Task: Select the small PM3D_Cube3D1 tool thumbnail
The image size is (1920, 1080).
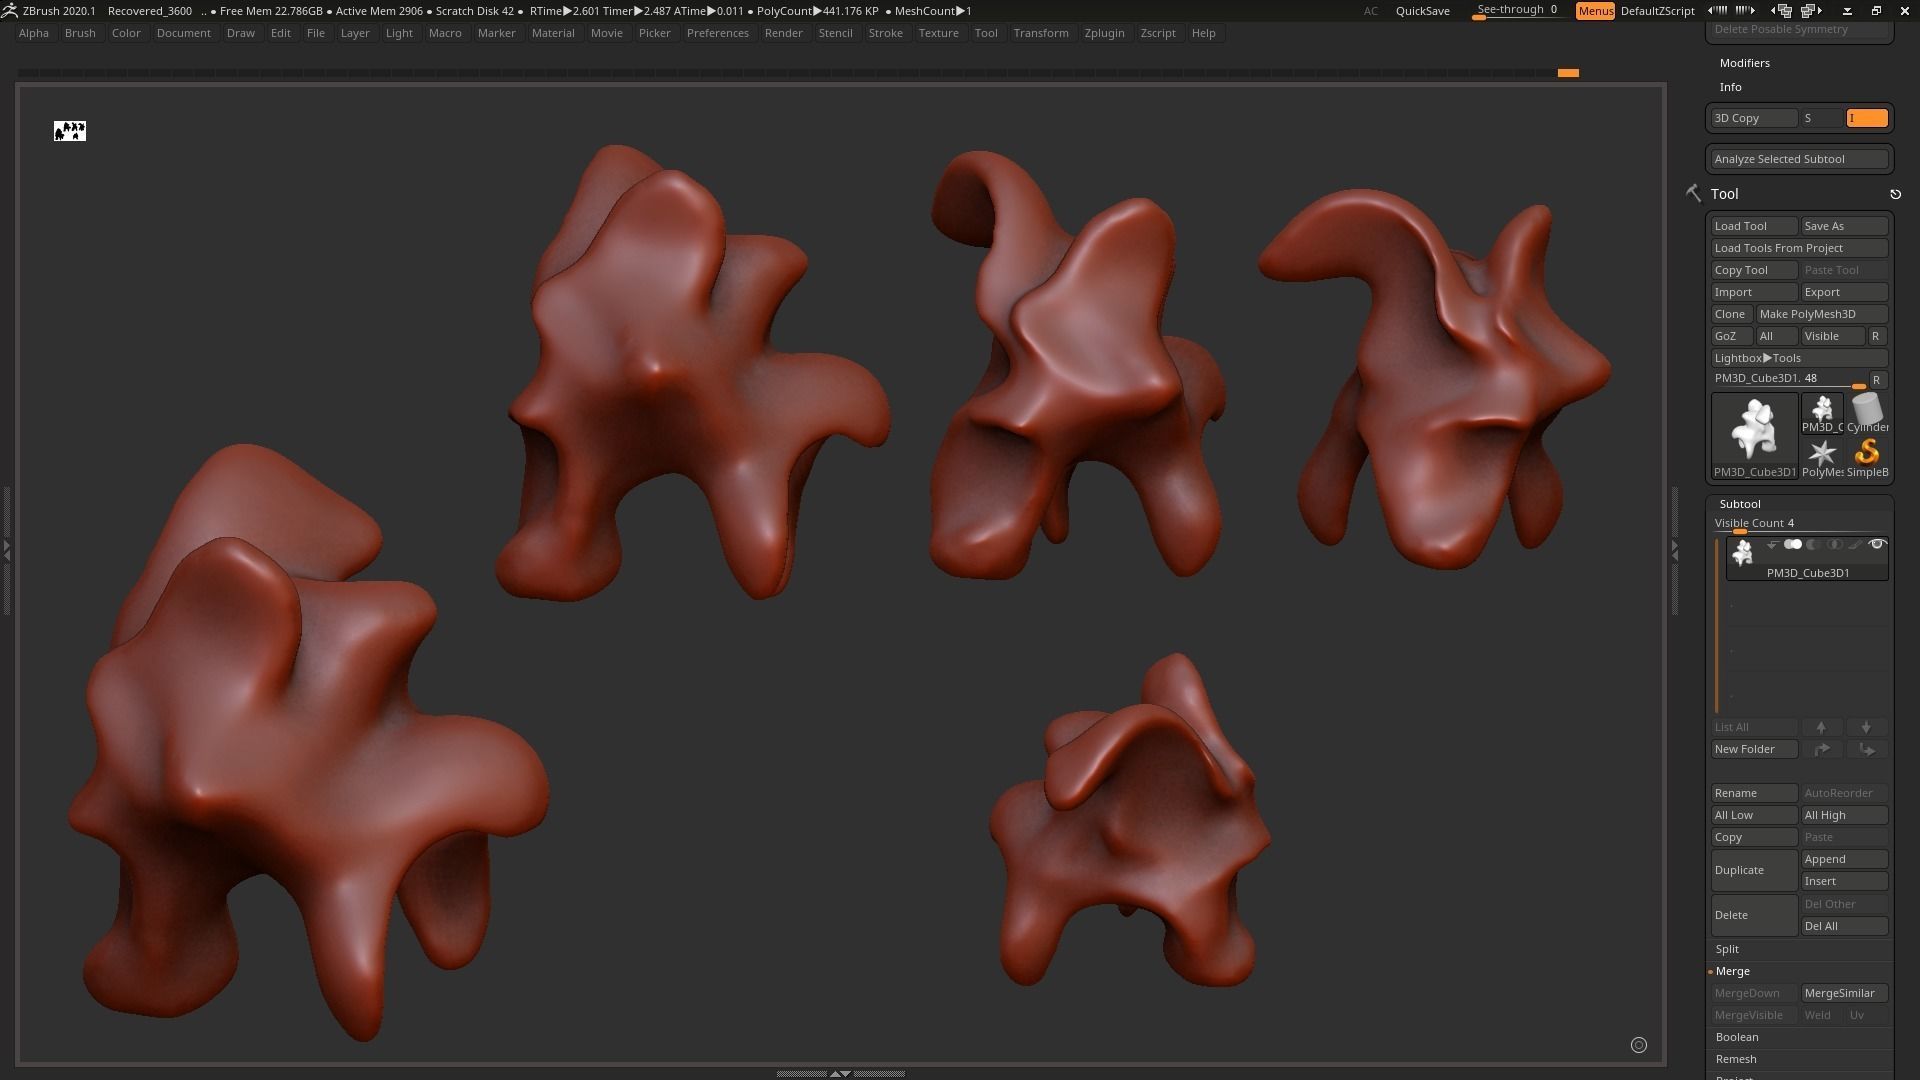Action: 1822,412
